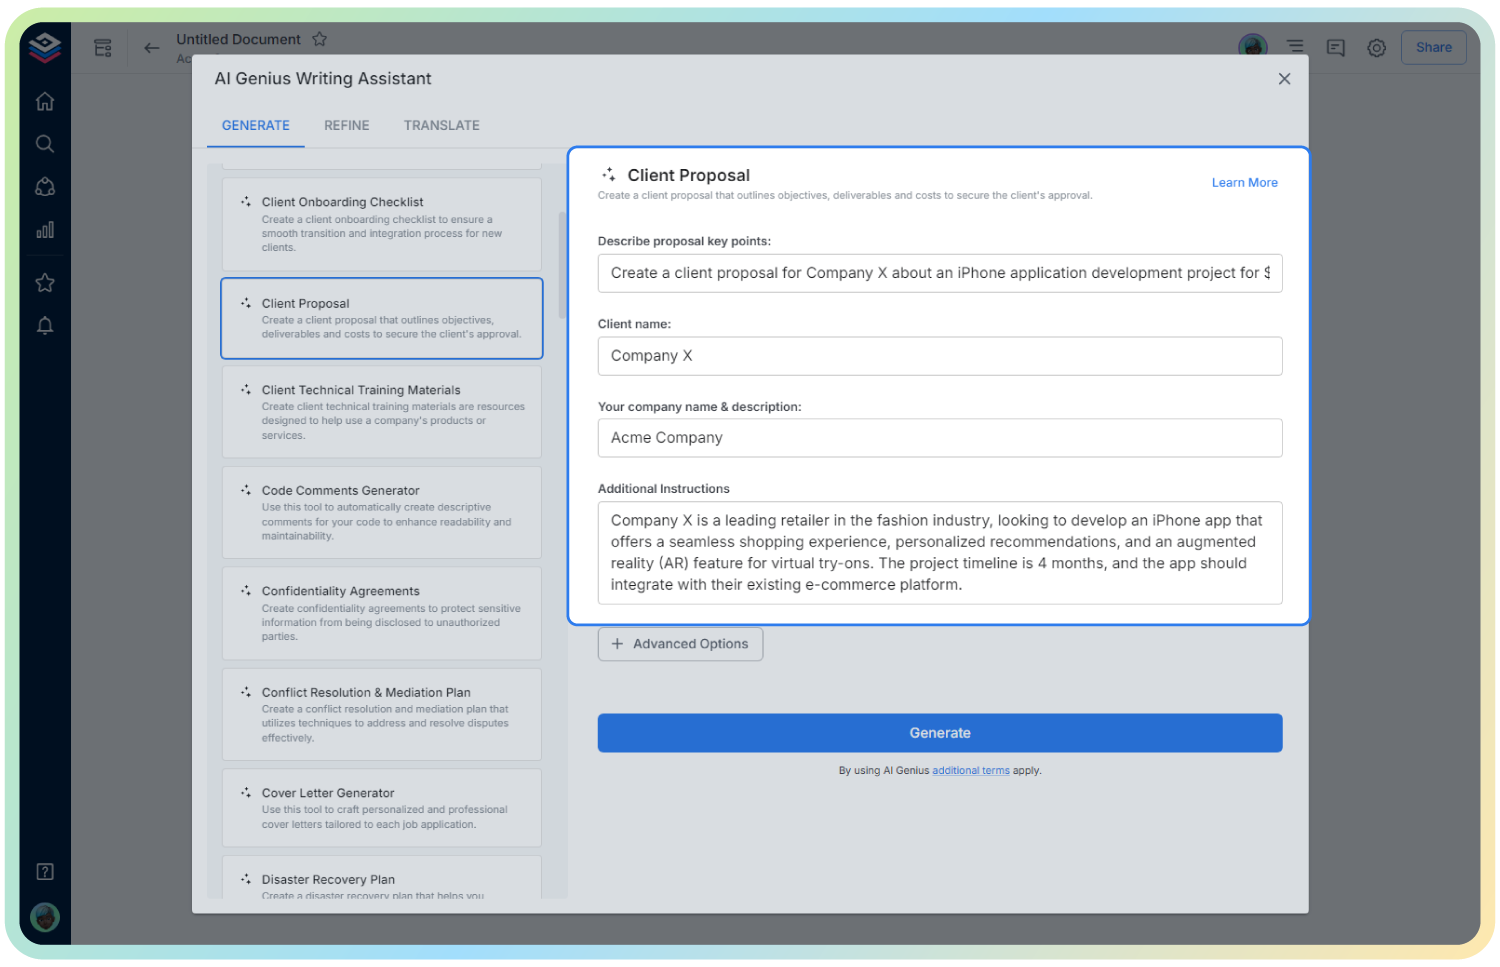Open the Home view from the sidebar

pyautogui.click(x=44, y=101)
